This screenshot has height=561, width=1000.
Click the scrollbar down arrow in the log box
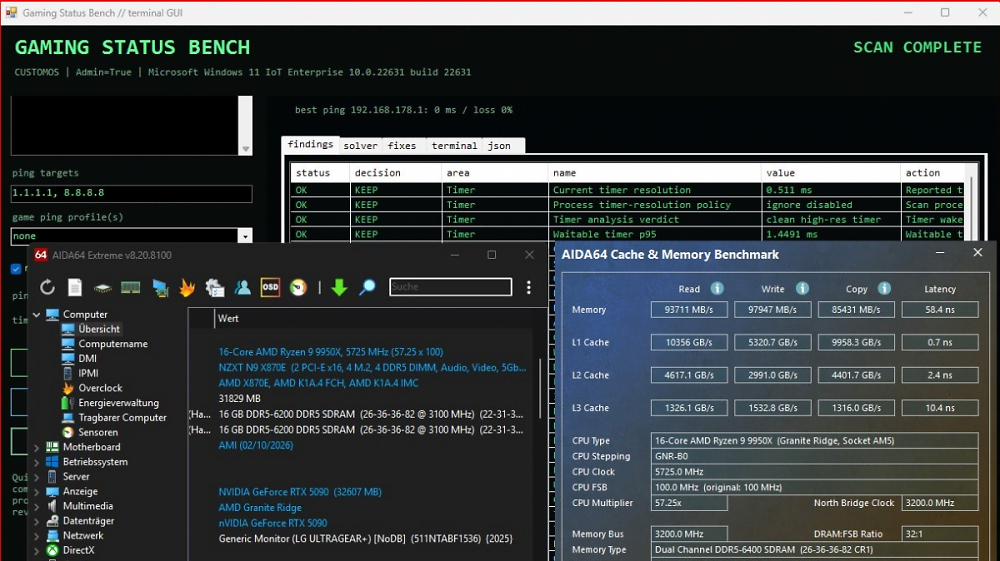click(x=246, y=149)
